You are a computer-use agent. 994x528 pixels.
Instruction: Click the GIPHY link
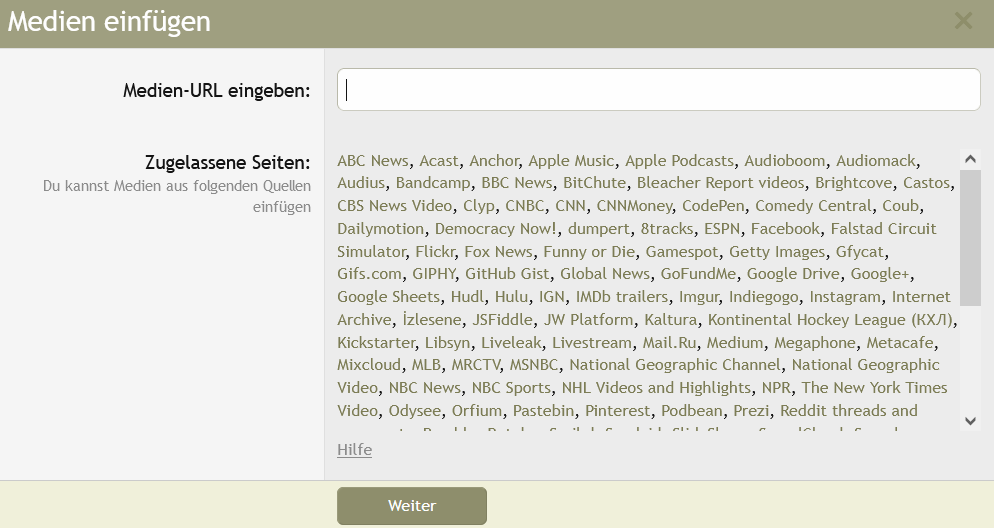[434, 274]
